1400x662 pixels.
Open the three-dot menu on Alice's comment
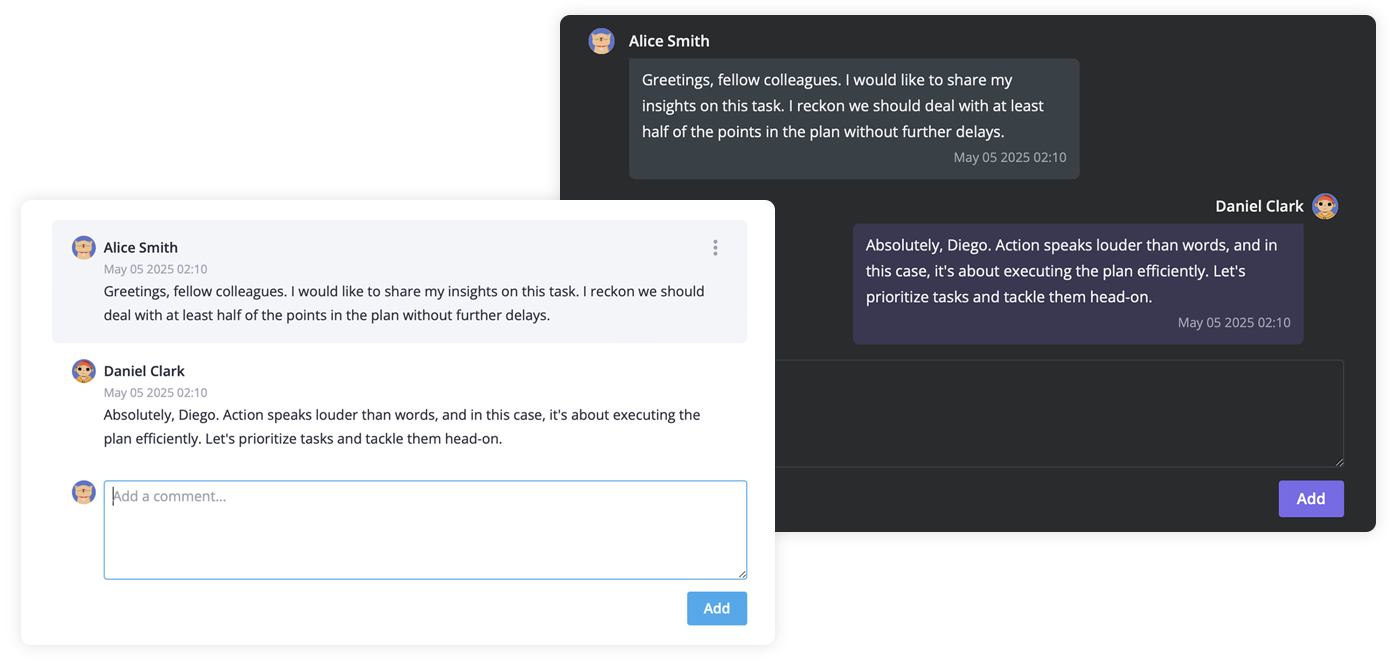click(x=715, y=247)
